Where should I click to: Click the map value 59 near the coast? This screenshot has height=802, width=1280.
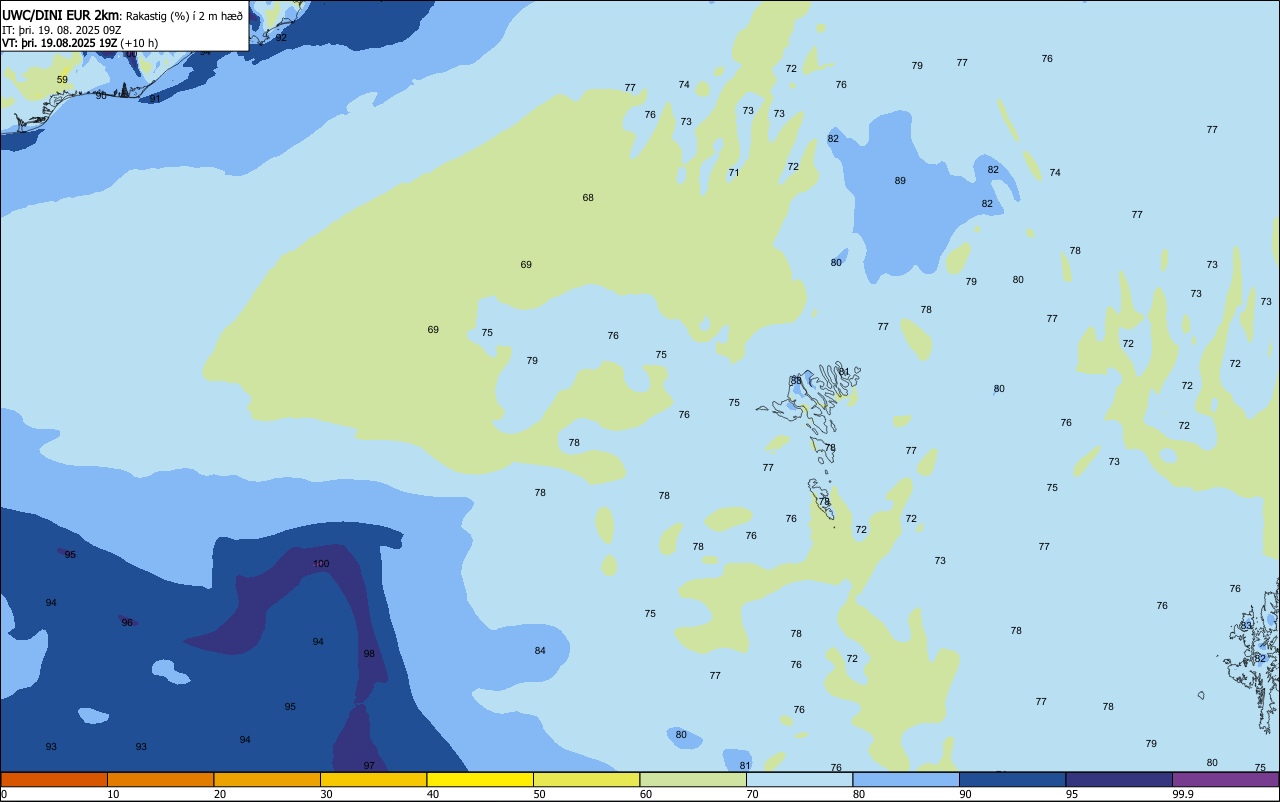tap(62, 80)
